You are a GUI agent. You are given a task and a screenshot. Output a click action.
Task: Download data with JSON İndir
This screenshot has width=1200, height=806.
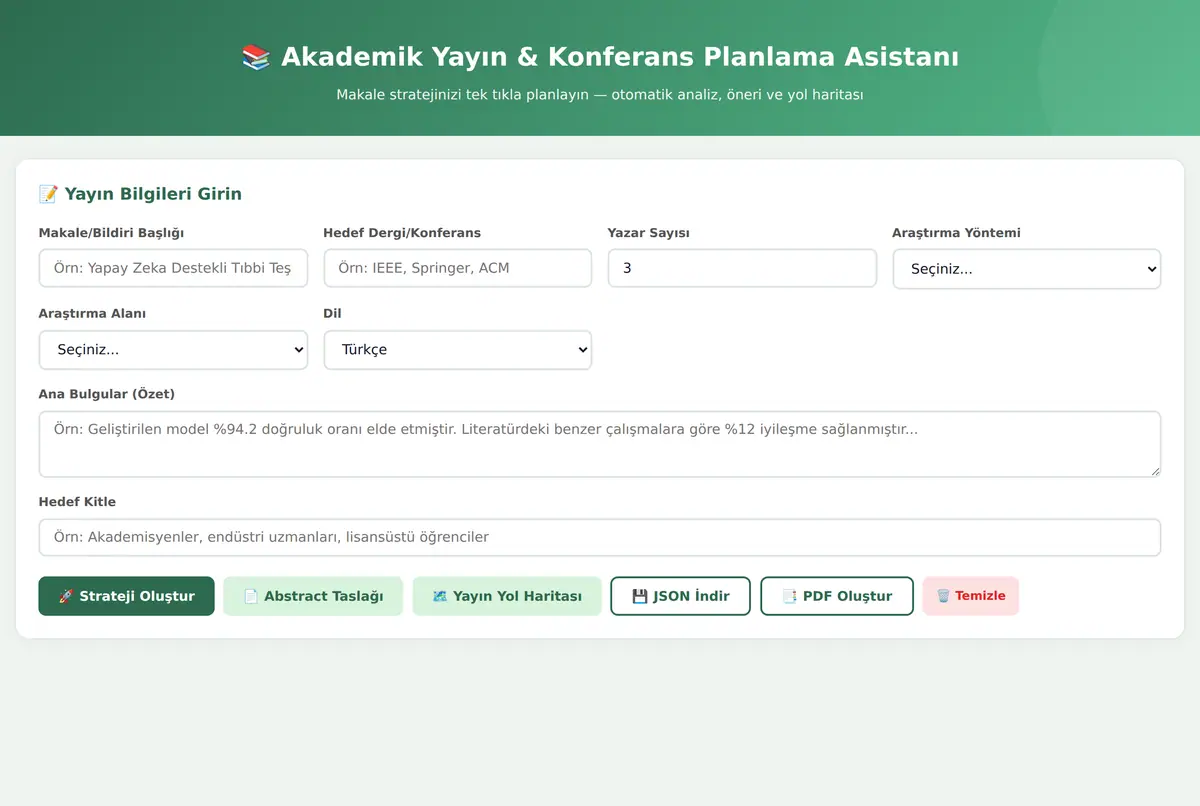(680, 596)
